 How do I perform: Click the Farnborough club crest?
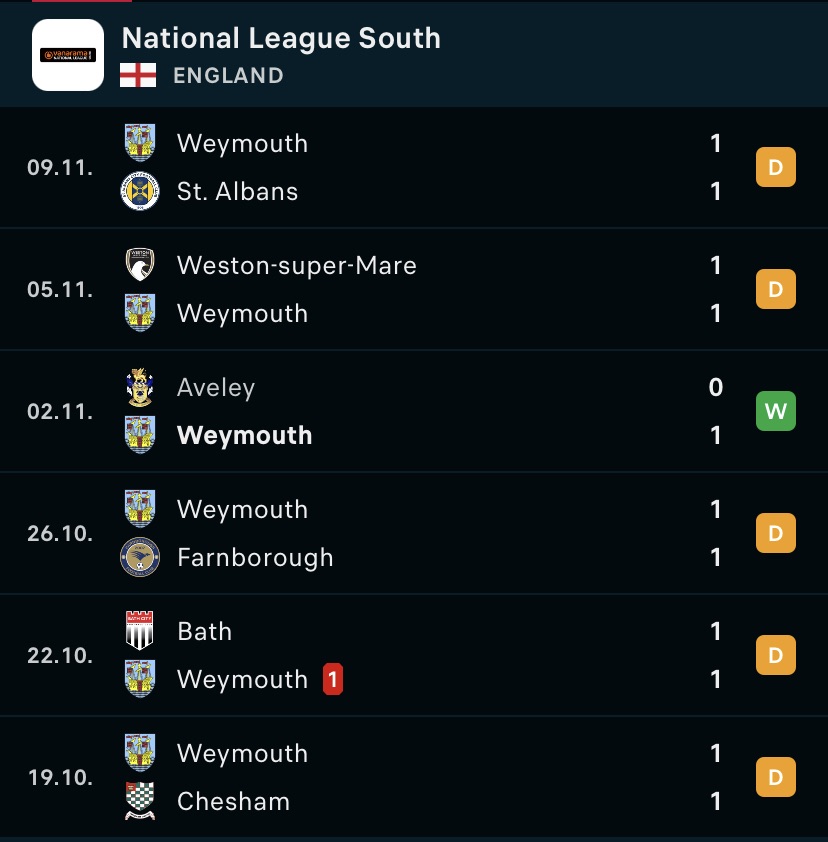click(139, 557)
